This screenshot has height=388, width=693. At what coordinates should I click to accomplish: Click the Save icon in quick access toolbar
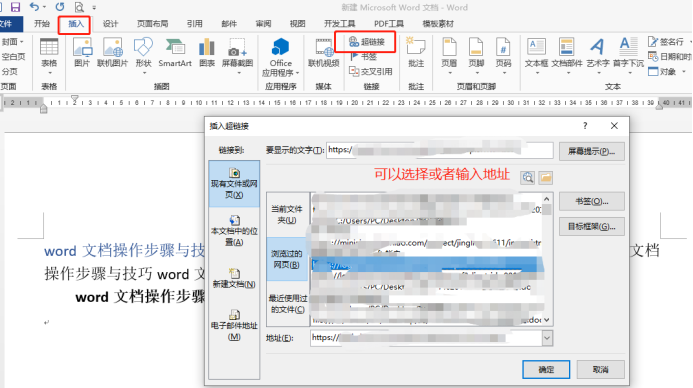coord(15,7)
